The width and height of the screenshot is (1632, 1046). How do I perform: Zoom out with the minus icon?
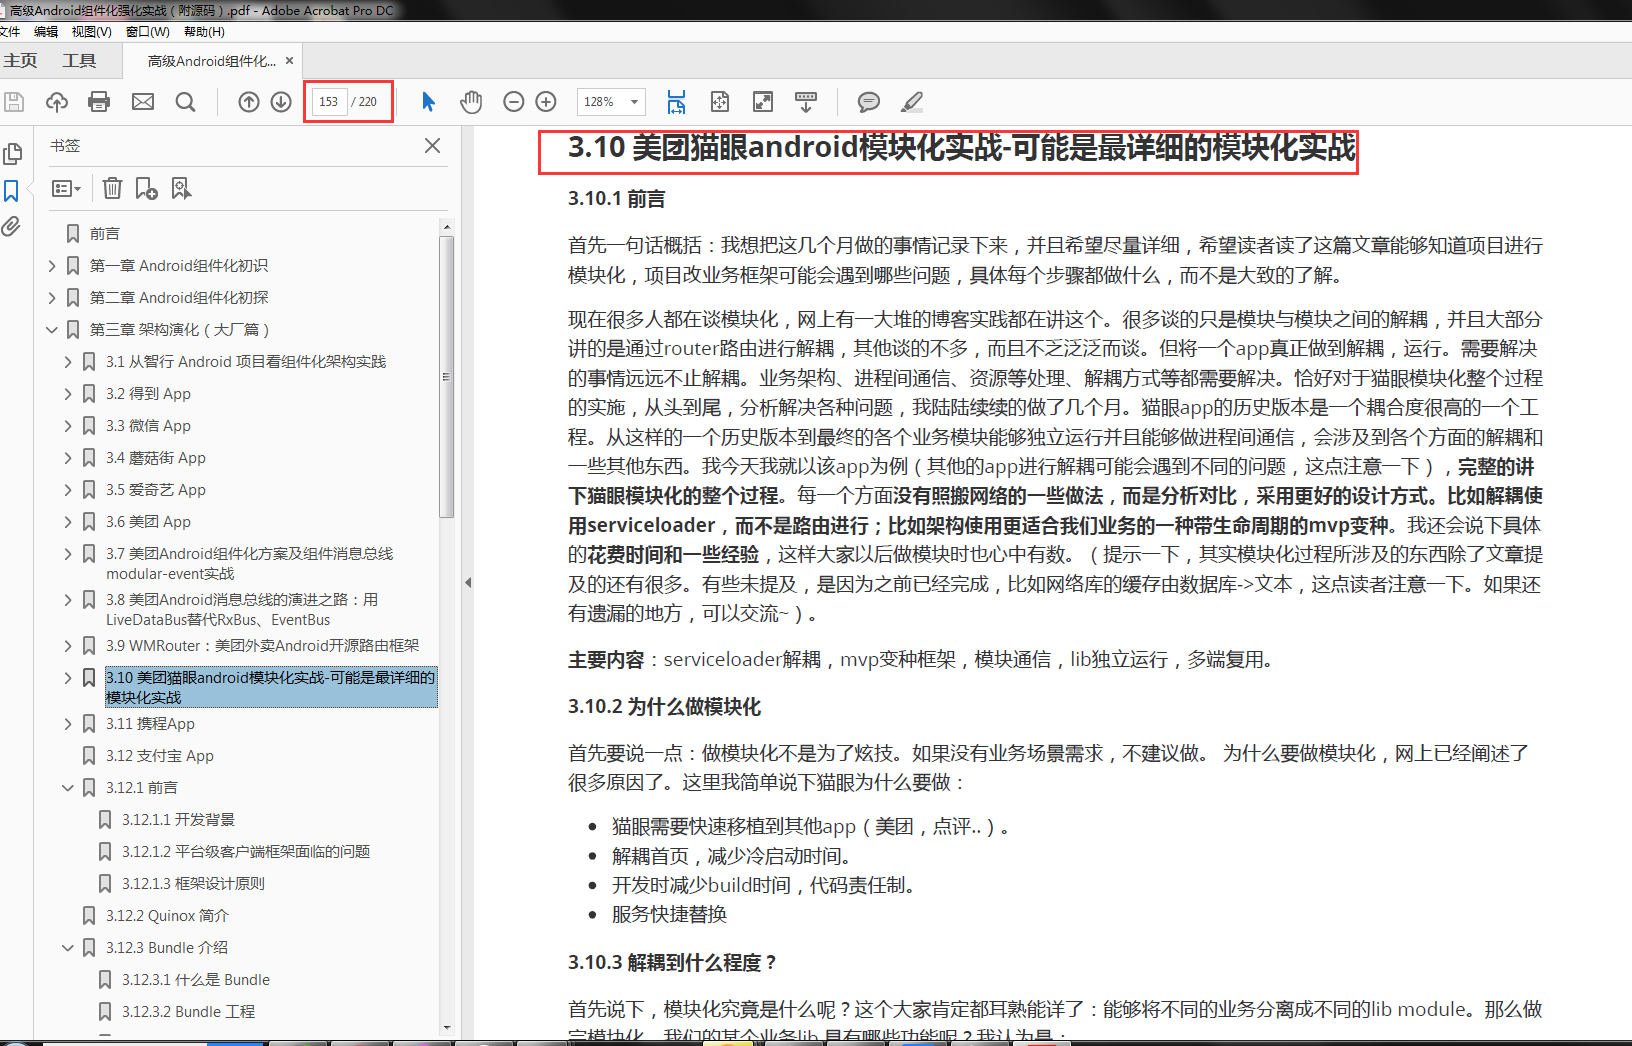pyautogui.click(x=514, y=101)
